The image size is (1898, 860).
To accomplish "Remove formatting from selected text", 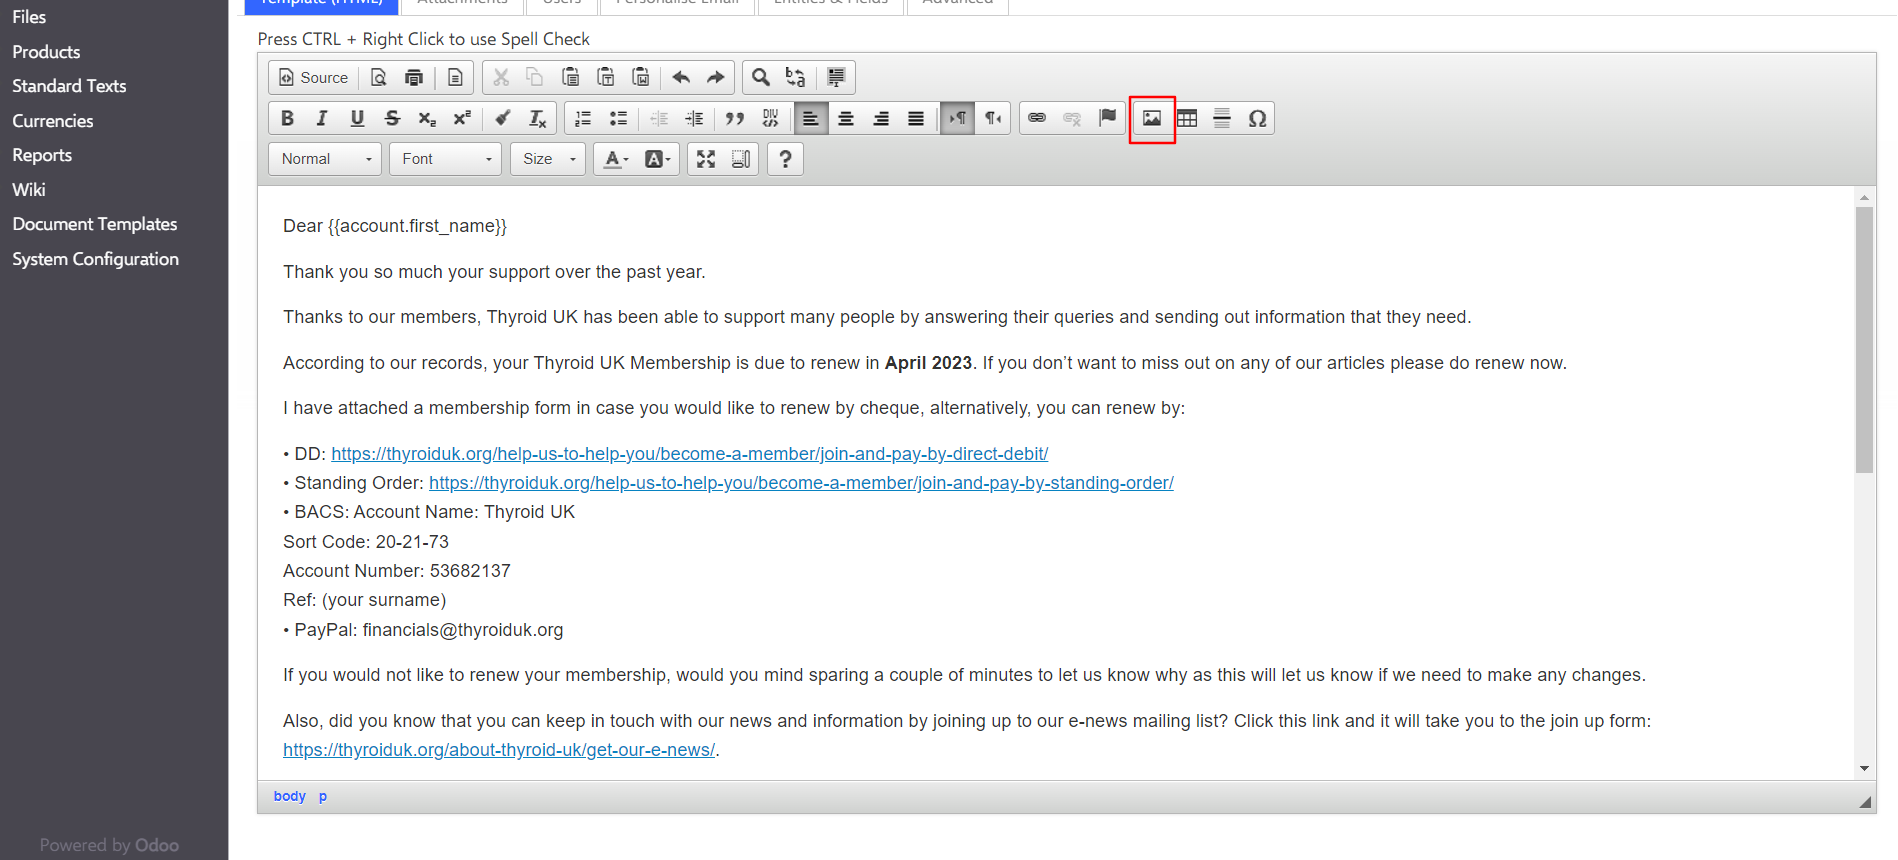I will point(537,118).
